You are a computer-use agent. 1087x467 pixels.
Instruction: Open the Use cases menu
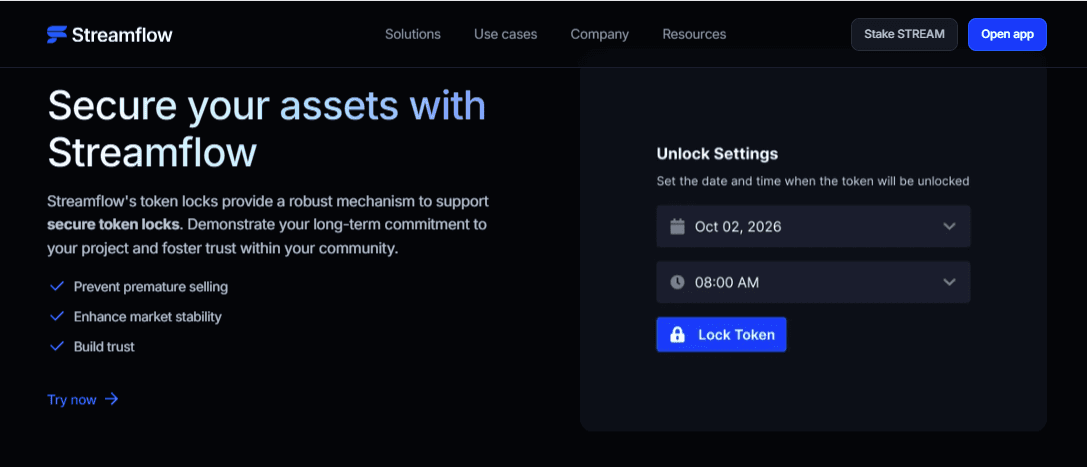coord(505,34)
